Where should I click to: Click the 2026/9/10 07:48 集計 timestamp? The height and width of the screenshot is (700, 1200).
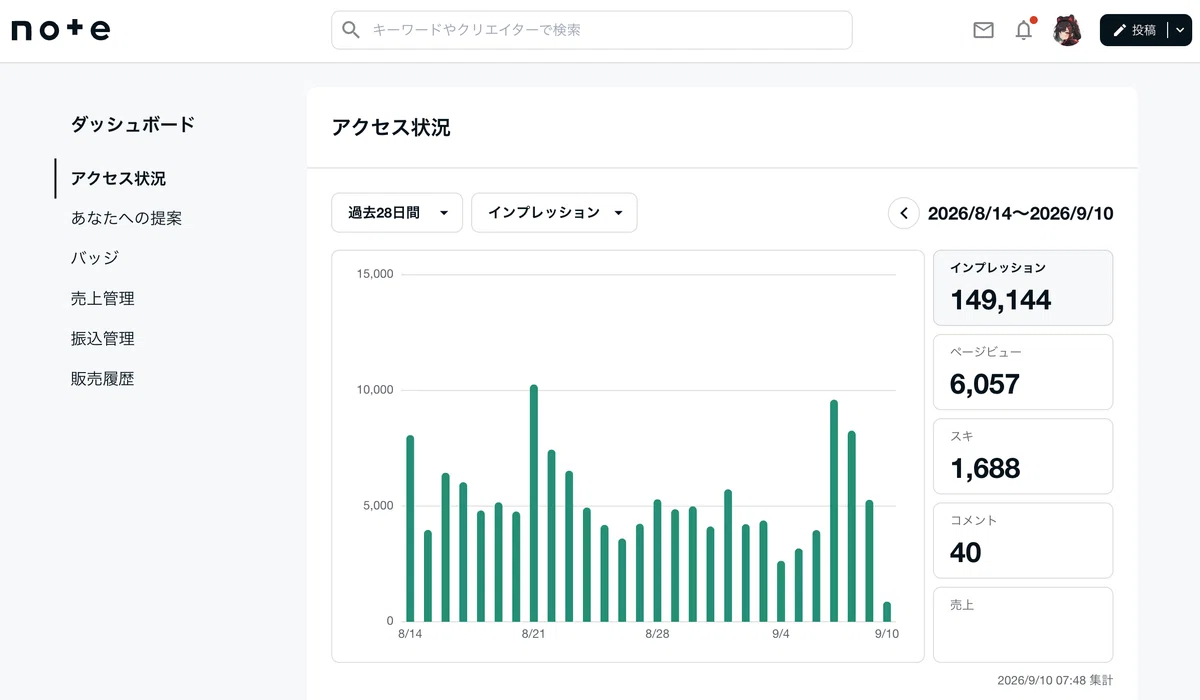(x=1055, y=679)
